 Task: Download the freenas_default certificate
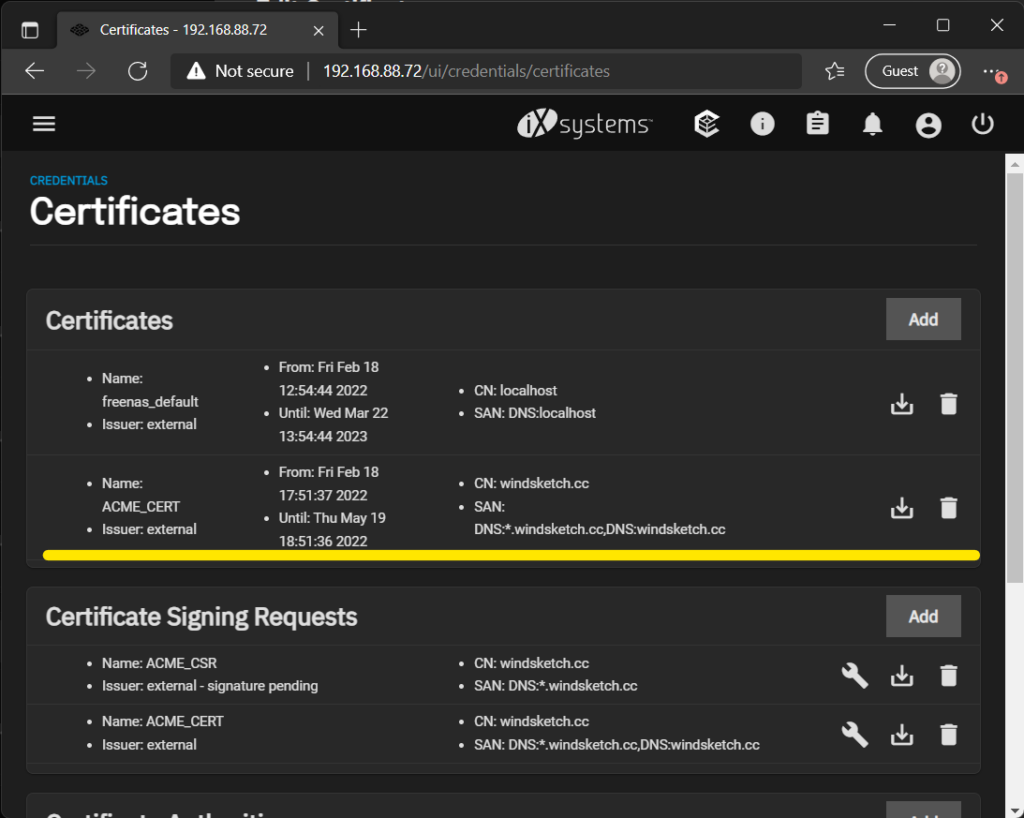(x=901, y=403)
